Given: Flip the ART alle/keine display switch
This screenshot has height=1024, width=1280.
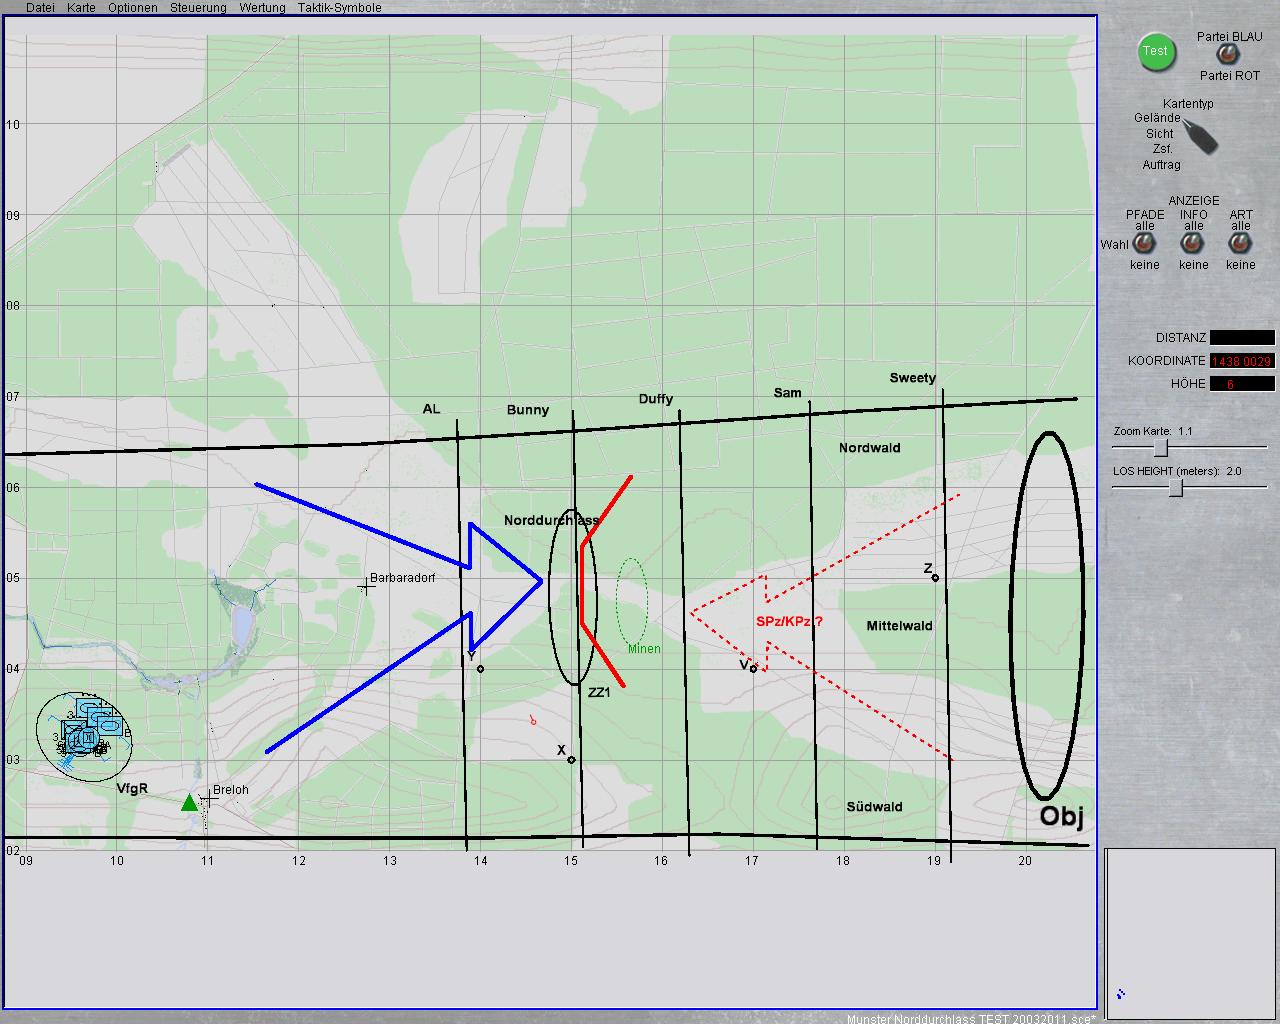Looking at the screenshot, I should tap(1240, 245).
